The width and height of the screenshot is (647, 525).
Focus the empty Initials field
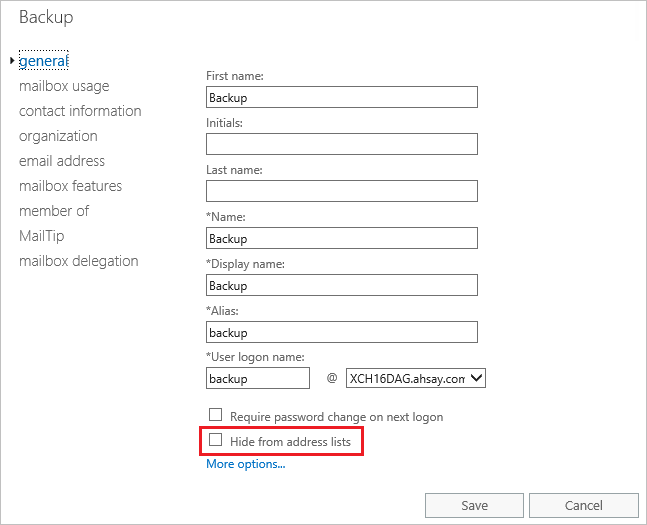(342, 144)
